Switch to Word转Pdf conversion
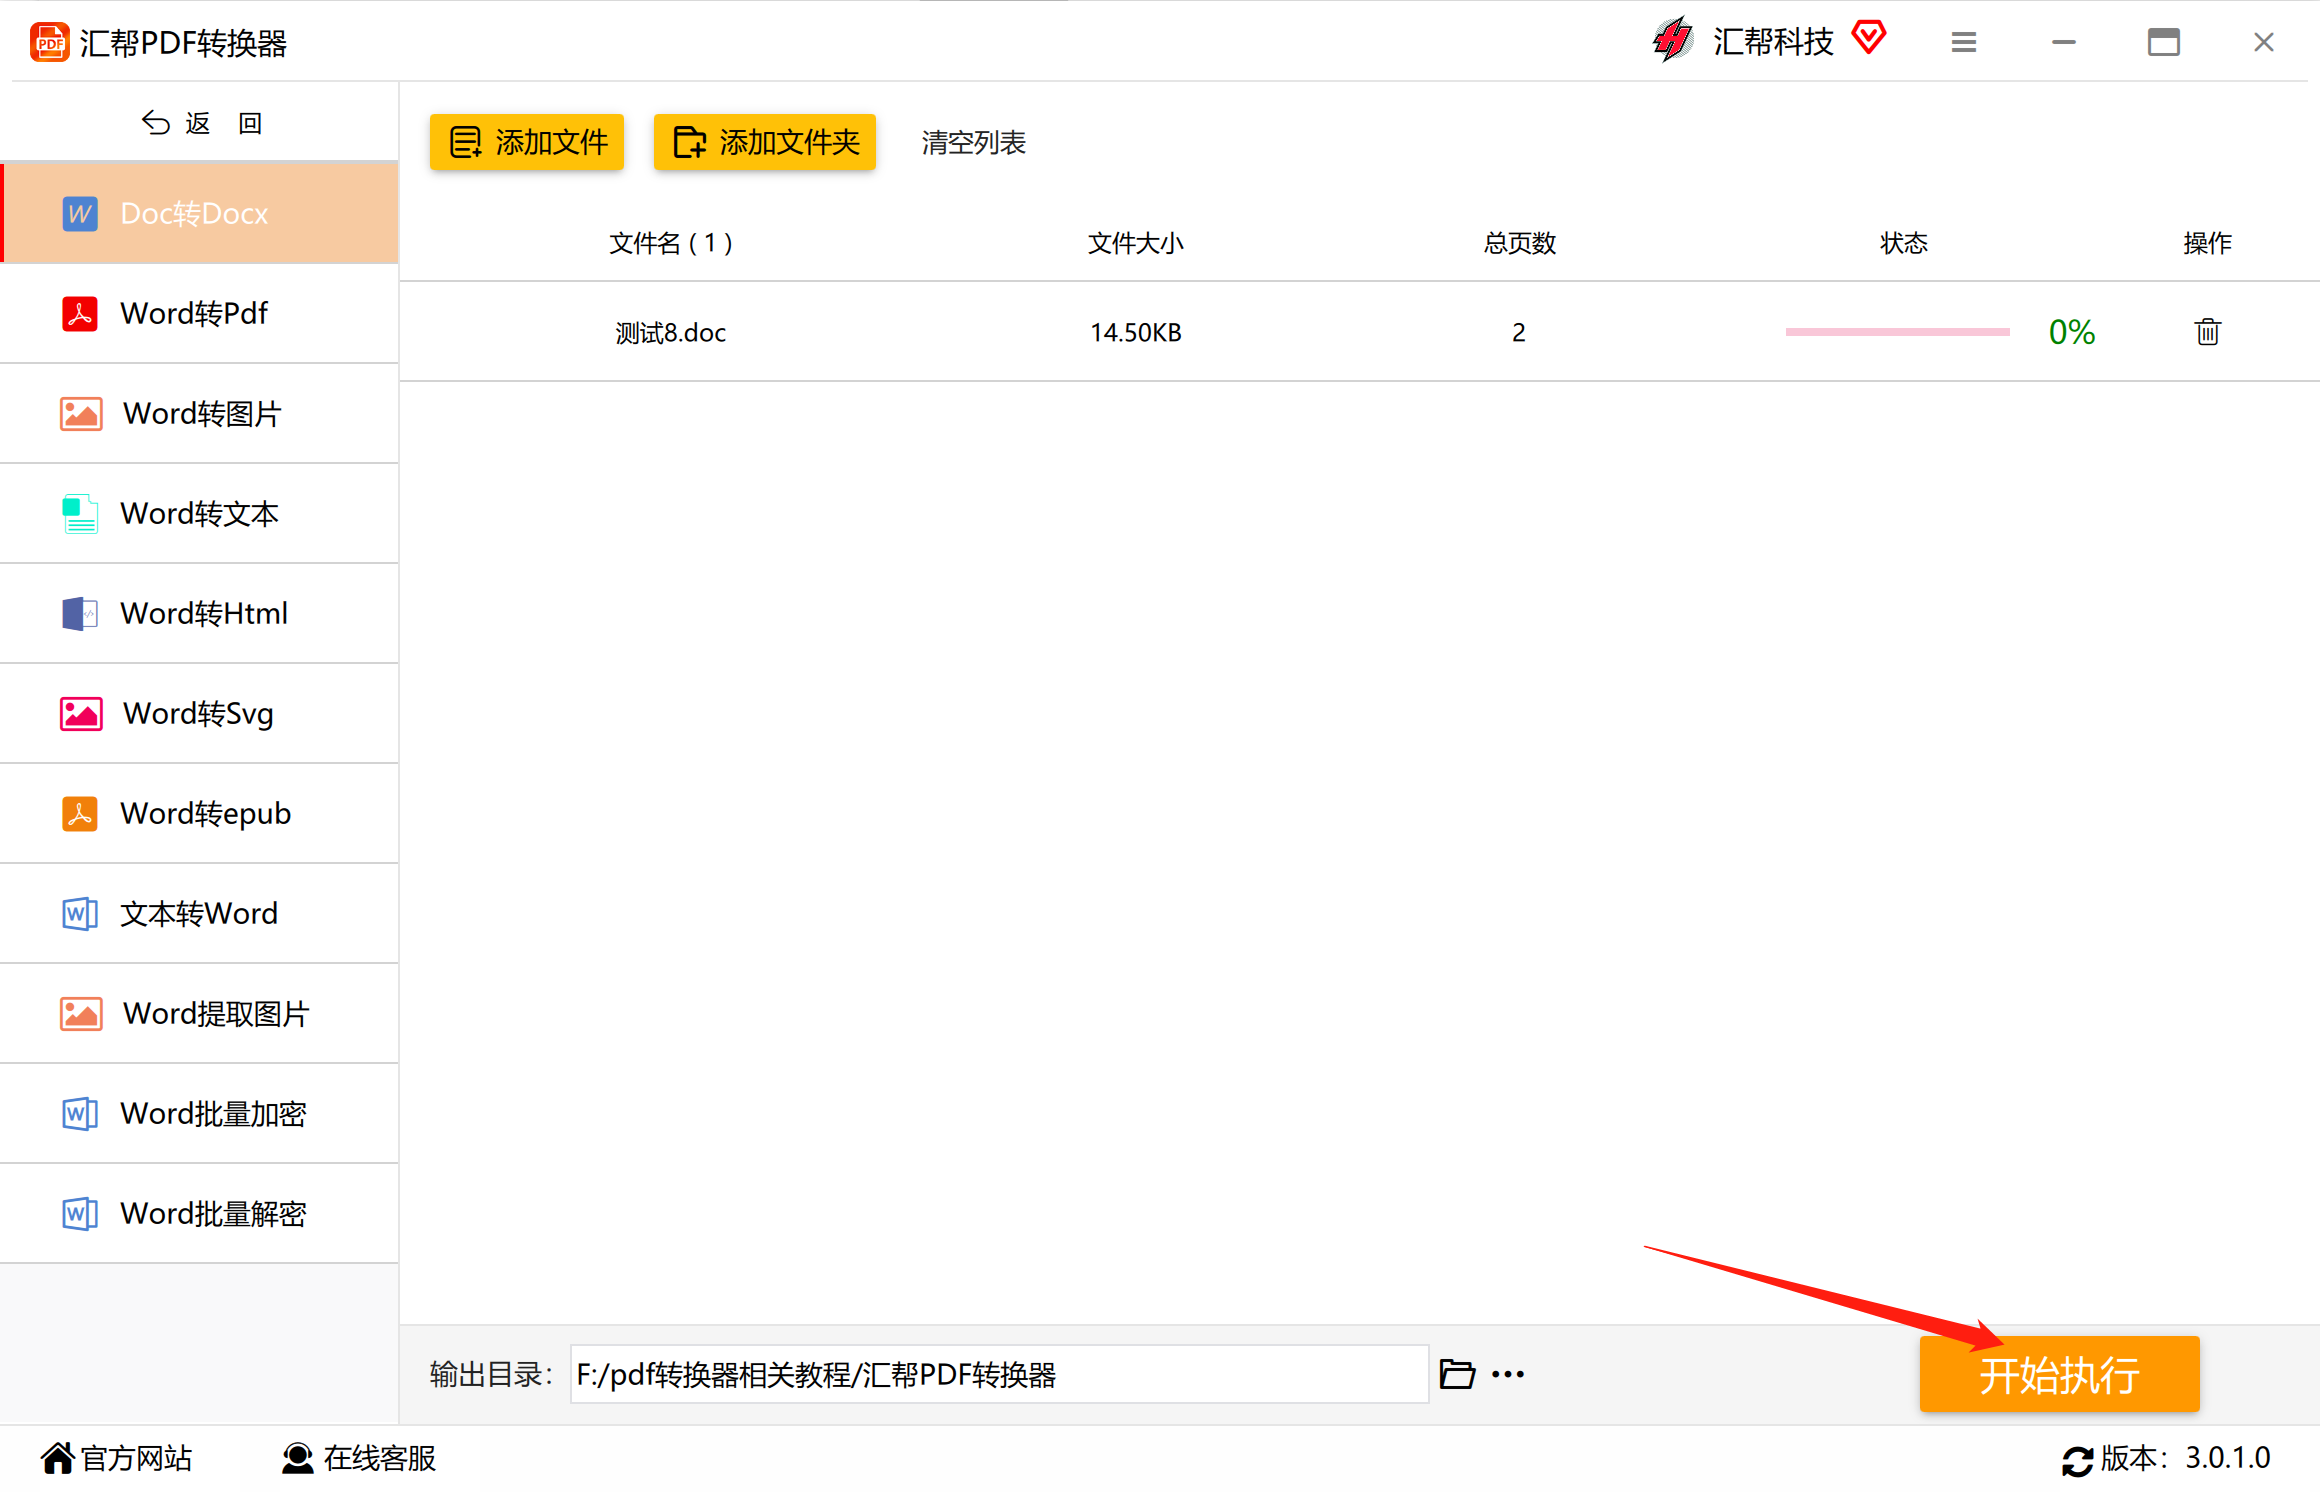Viewport: 2320px width, 1492px height. coord(200,314)
